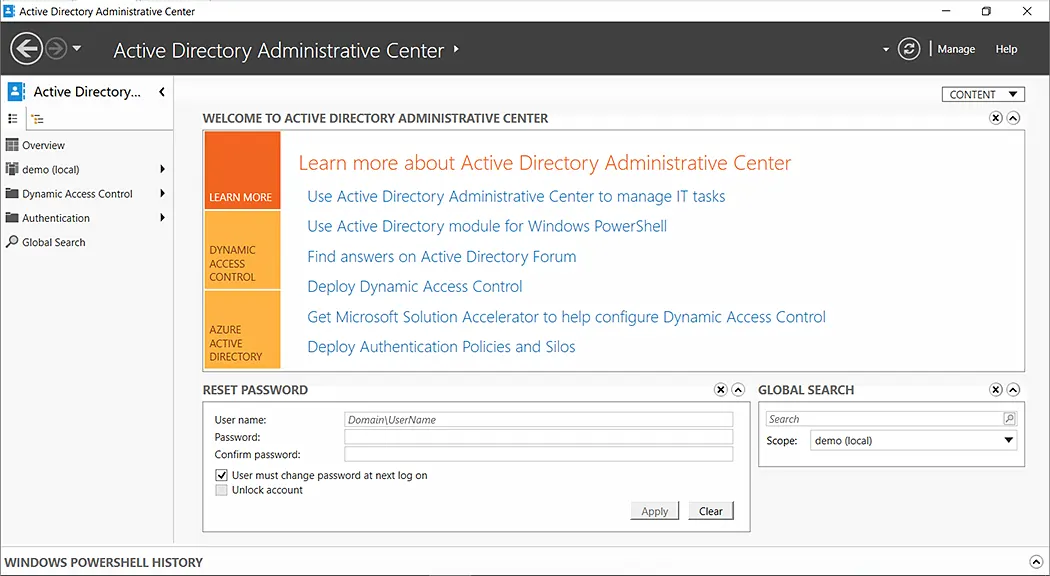Open 'Use Active Directory module for Windows PowerShell' link
Image resolution: width=1050 pixels, height=576 pixels.
pos(487,226)
